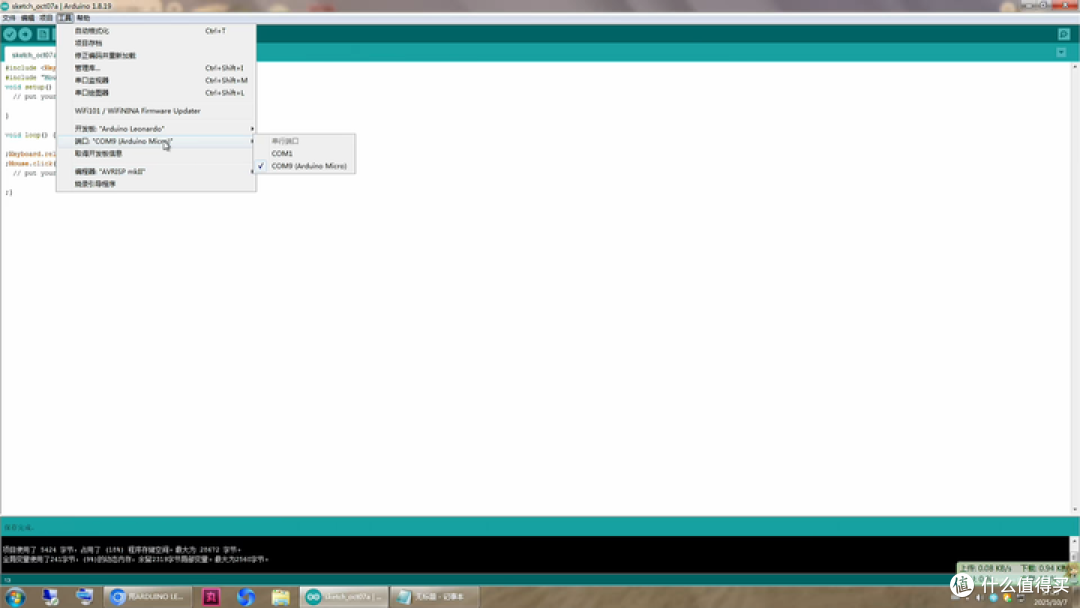The height and width of the screenshot is (608, 1080).
Task: Open the blue swirl browser taskbar icon
Action: 246,597
